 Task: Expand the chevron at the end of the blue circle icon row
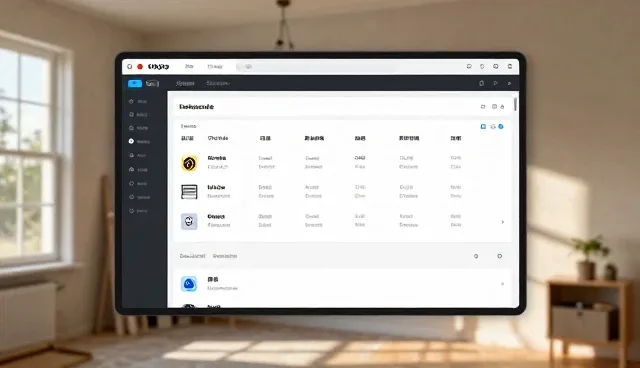(x=502, y=284)
